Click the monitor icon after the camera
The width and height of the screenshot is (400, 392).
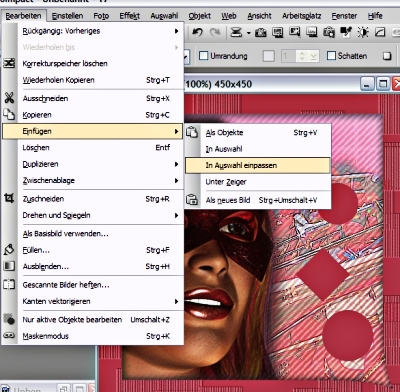pos(278,33)
